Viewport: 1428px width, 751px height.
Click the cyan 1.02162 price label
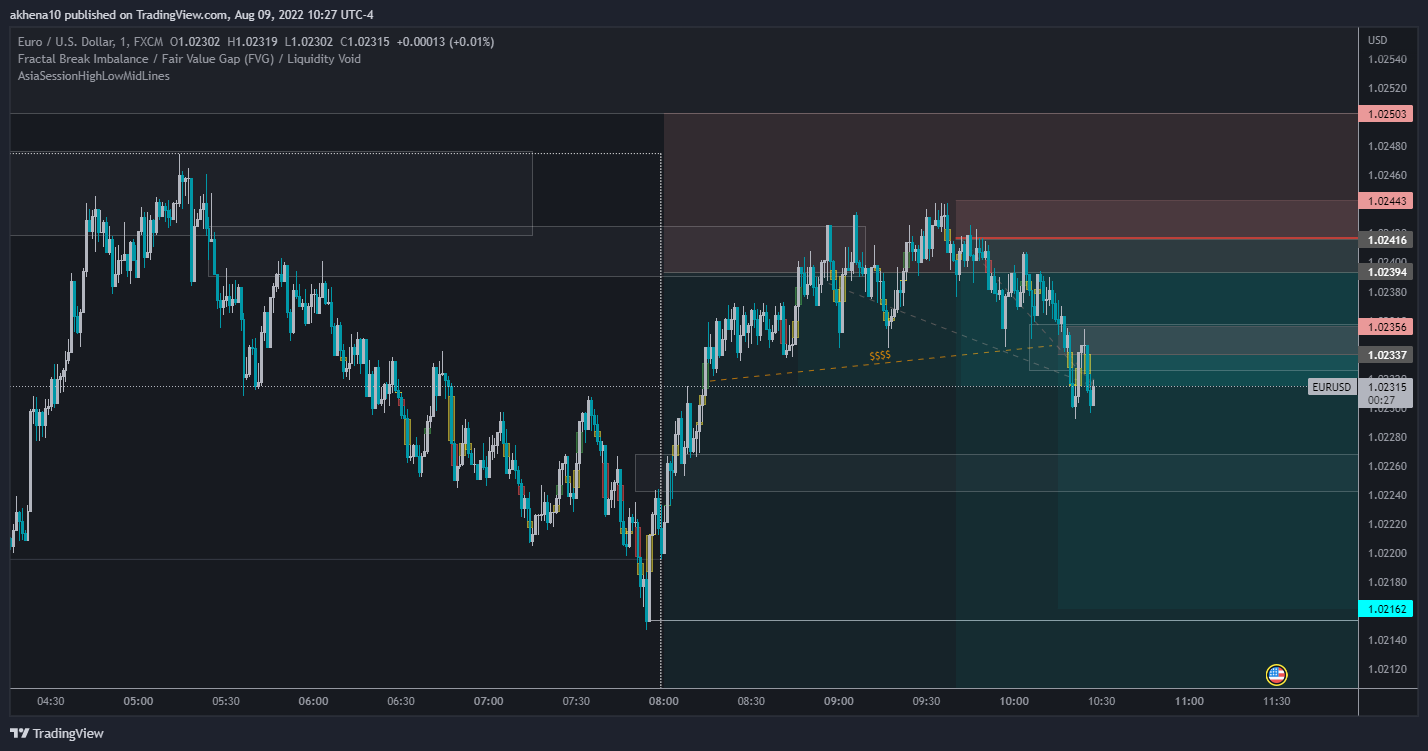[1385, 609]
